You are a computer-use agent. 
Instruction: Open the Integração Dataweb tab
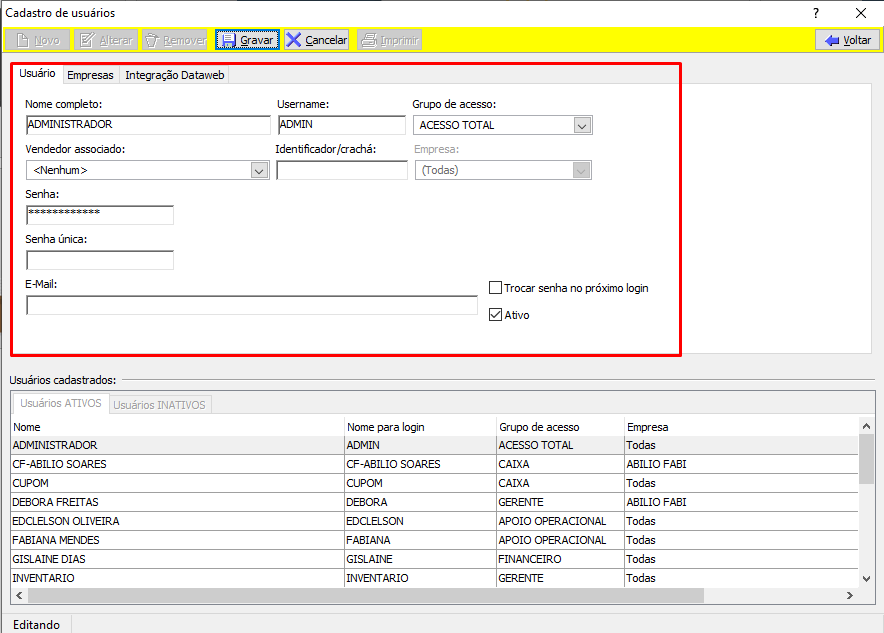[175, 75]
